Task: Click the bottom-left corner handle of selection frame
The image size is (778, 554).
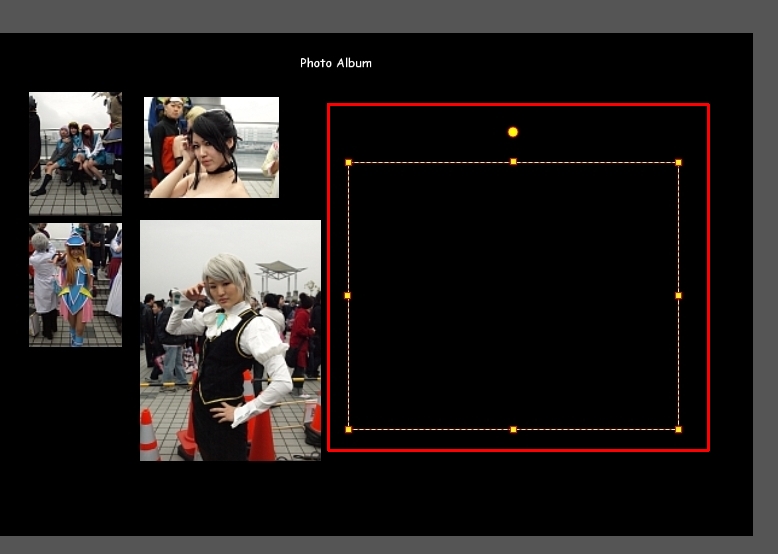Action: 348,430
